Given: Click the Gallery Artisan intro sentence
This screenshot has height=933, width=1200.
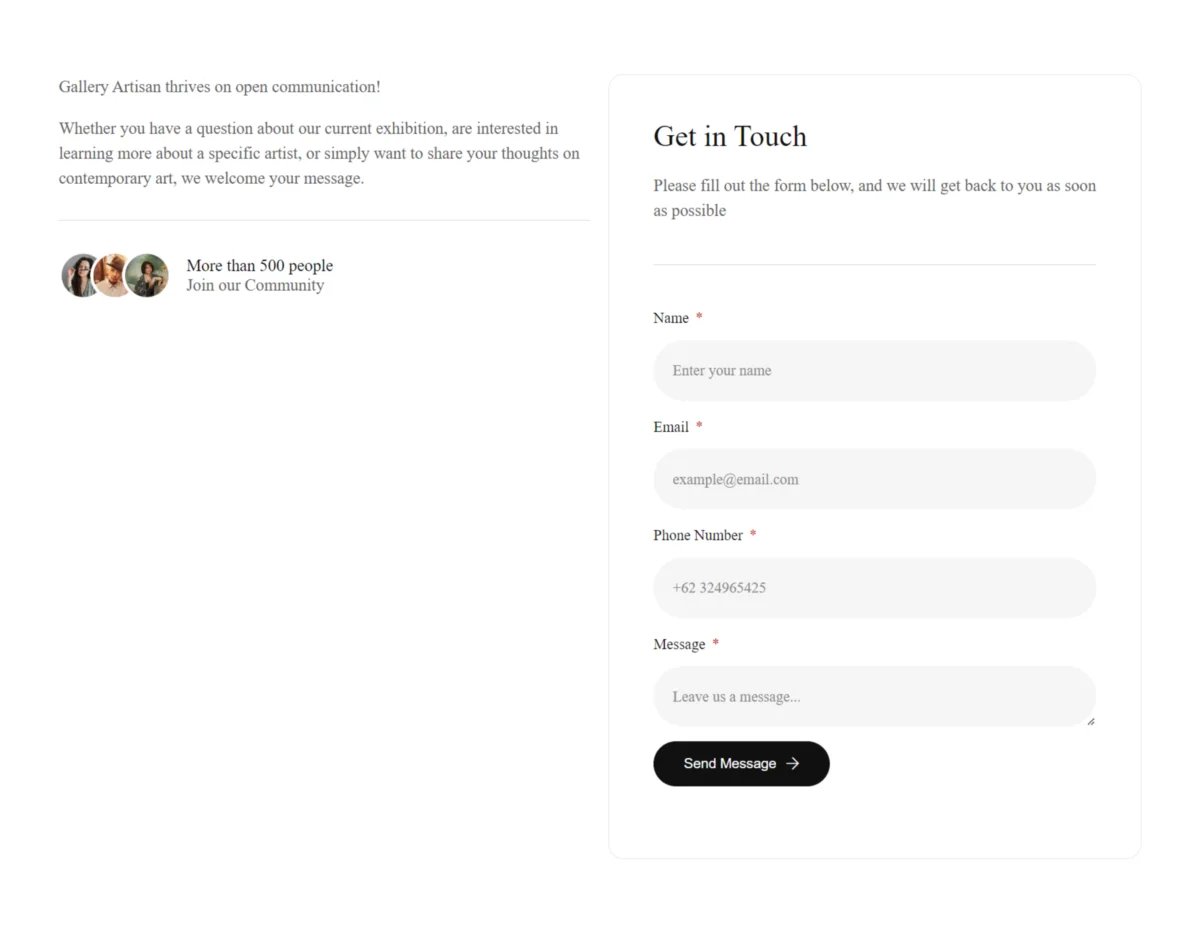Looking at the screenshot, I should click(x=219, y=87).
